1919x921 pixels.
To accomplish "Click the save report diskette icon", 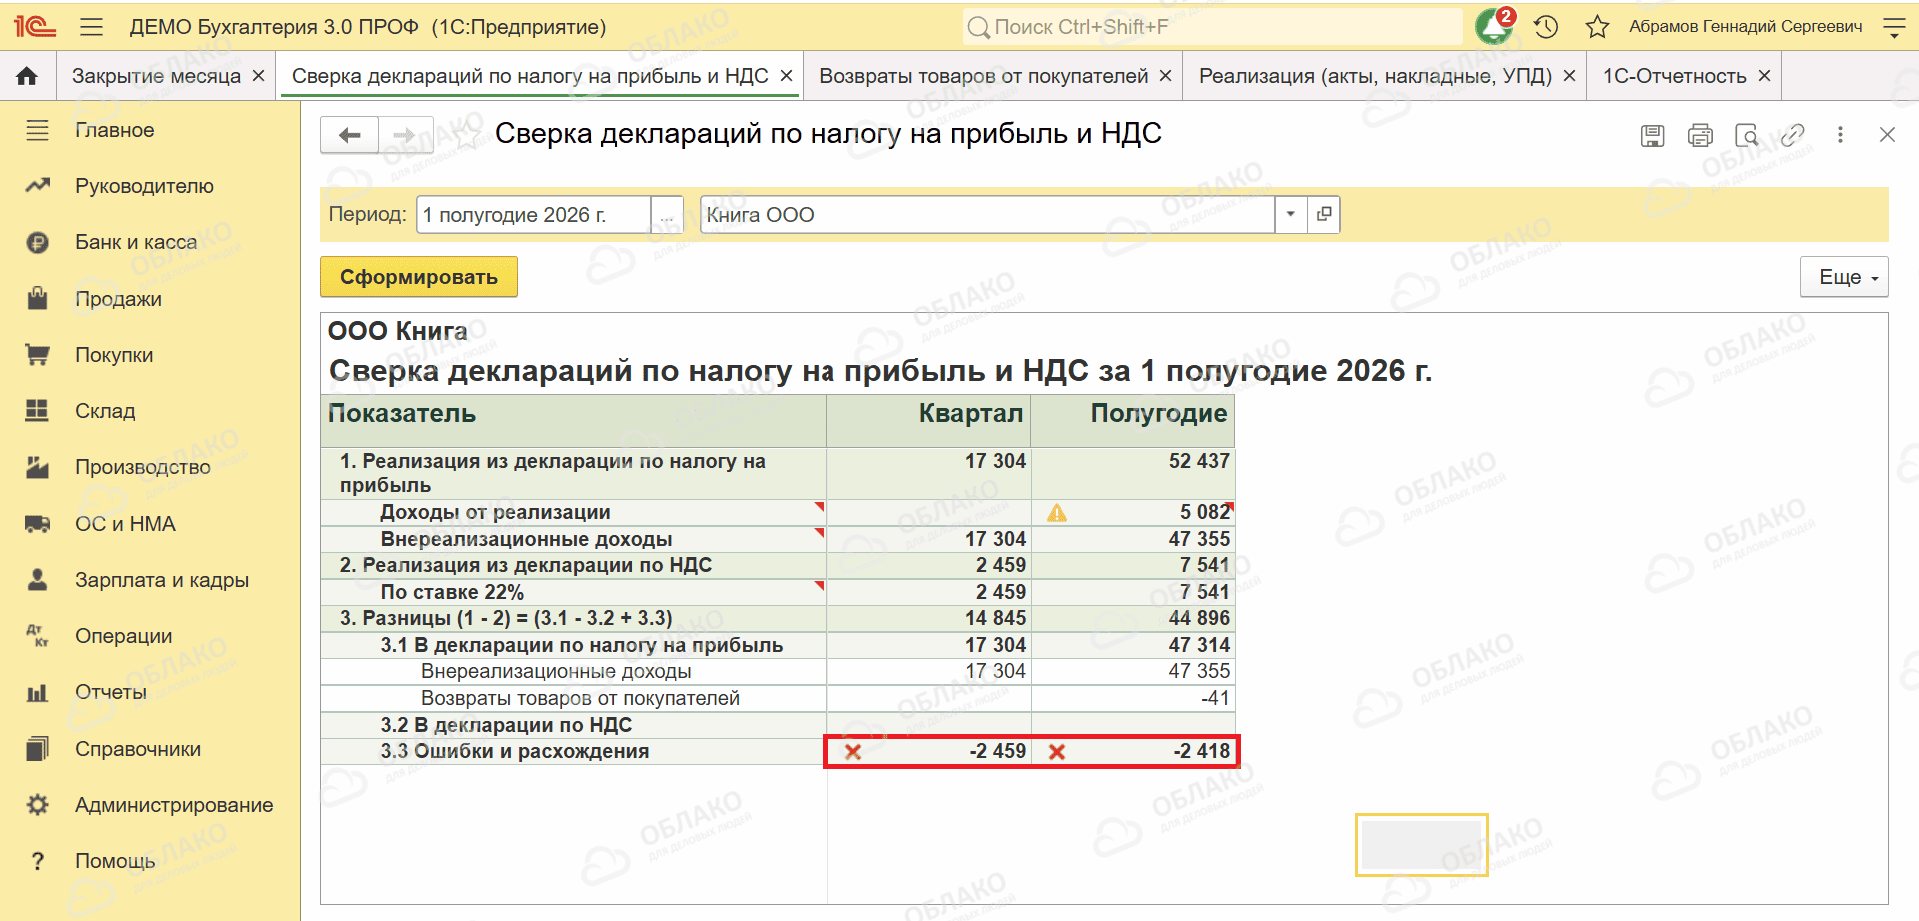I will 1653,135.
